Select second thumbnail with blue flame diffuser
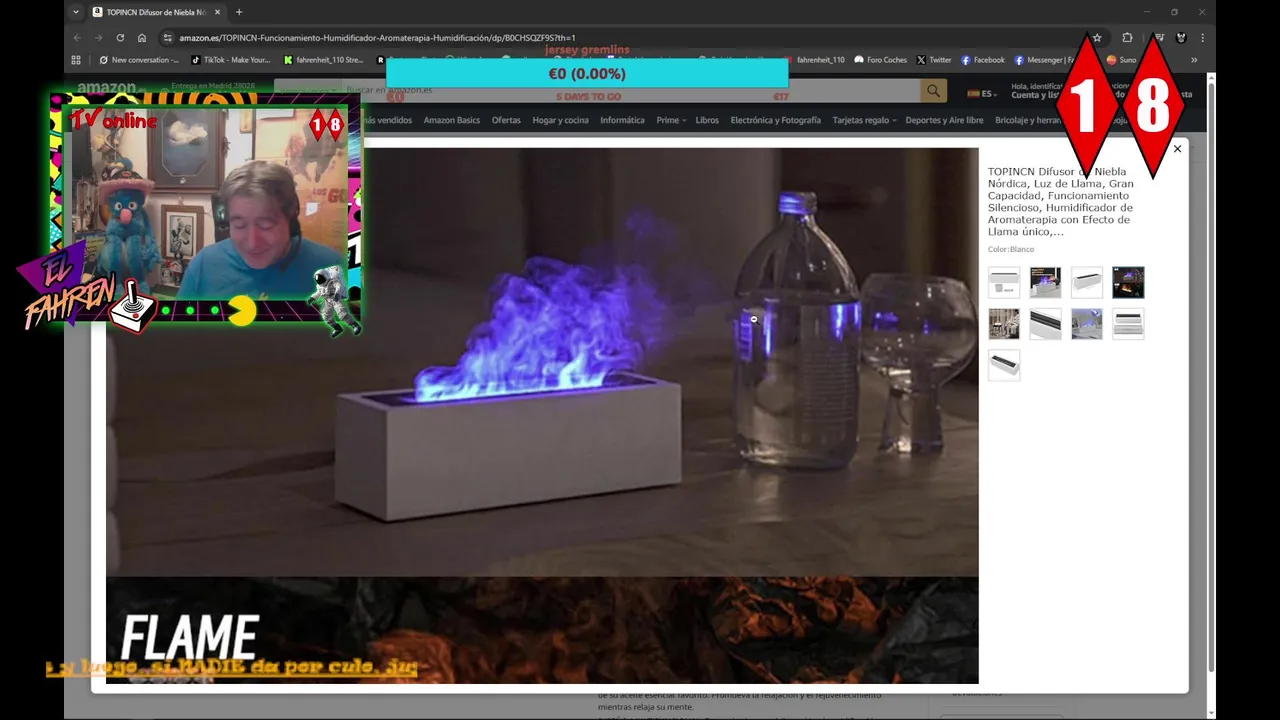 pos(1045,283)
